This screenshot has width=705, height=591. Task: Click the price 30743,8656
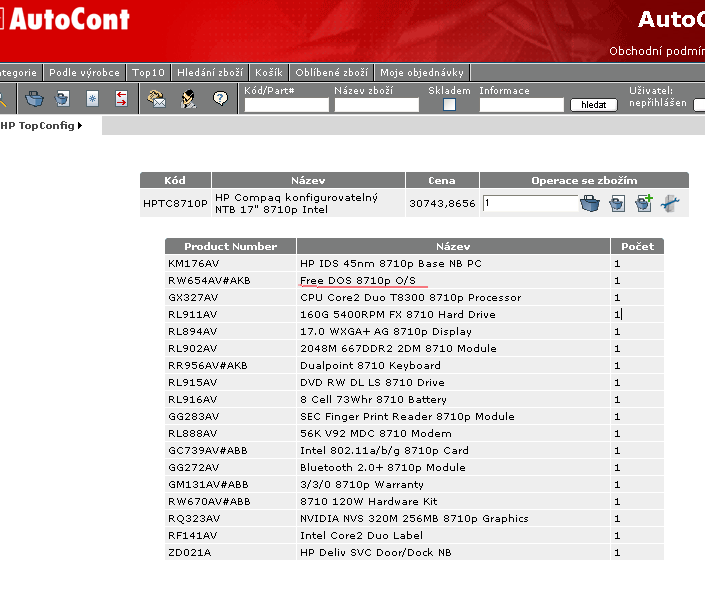pyautogui.click(x=442, y=203)
